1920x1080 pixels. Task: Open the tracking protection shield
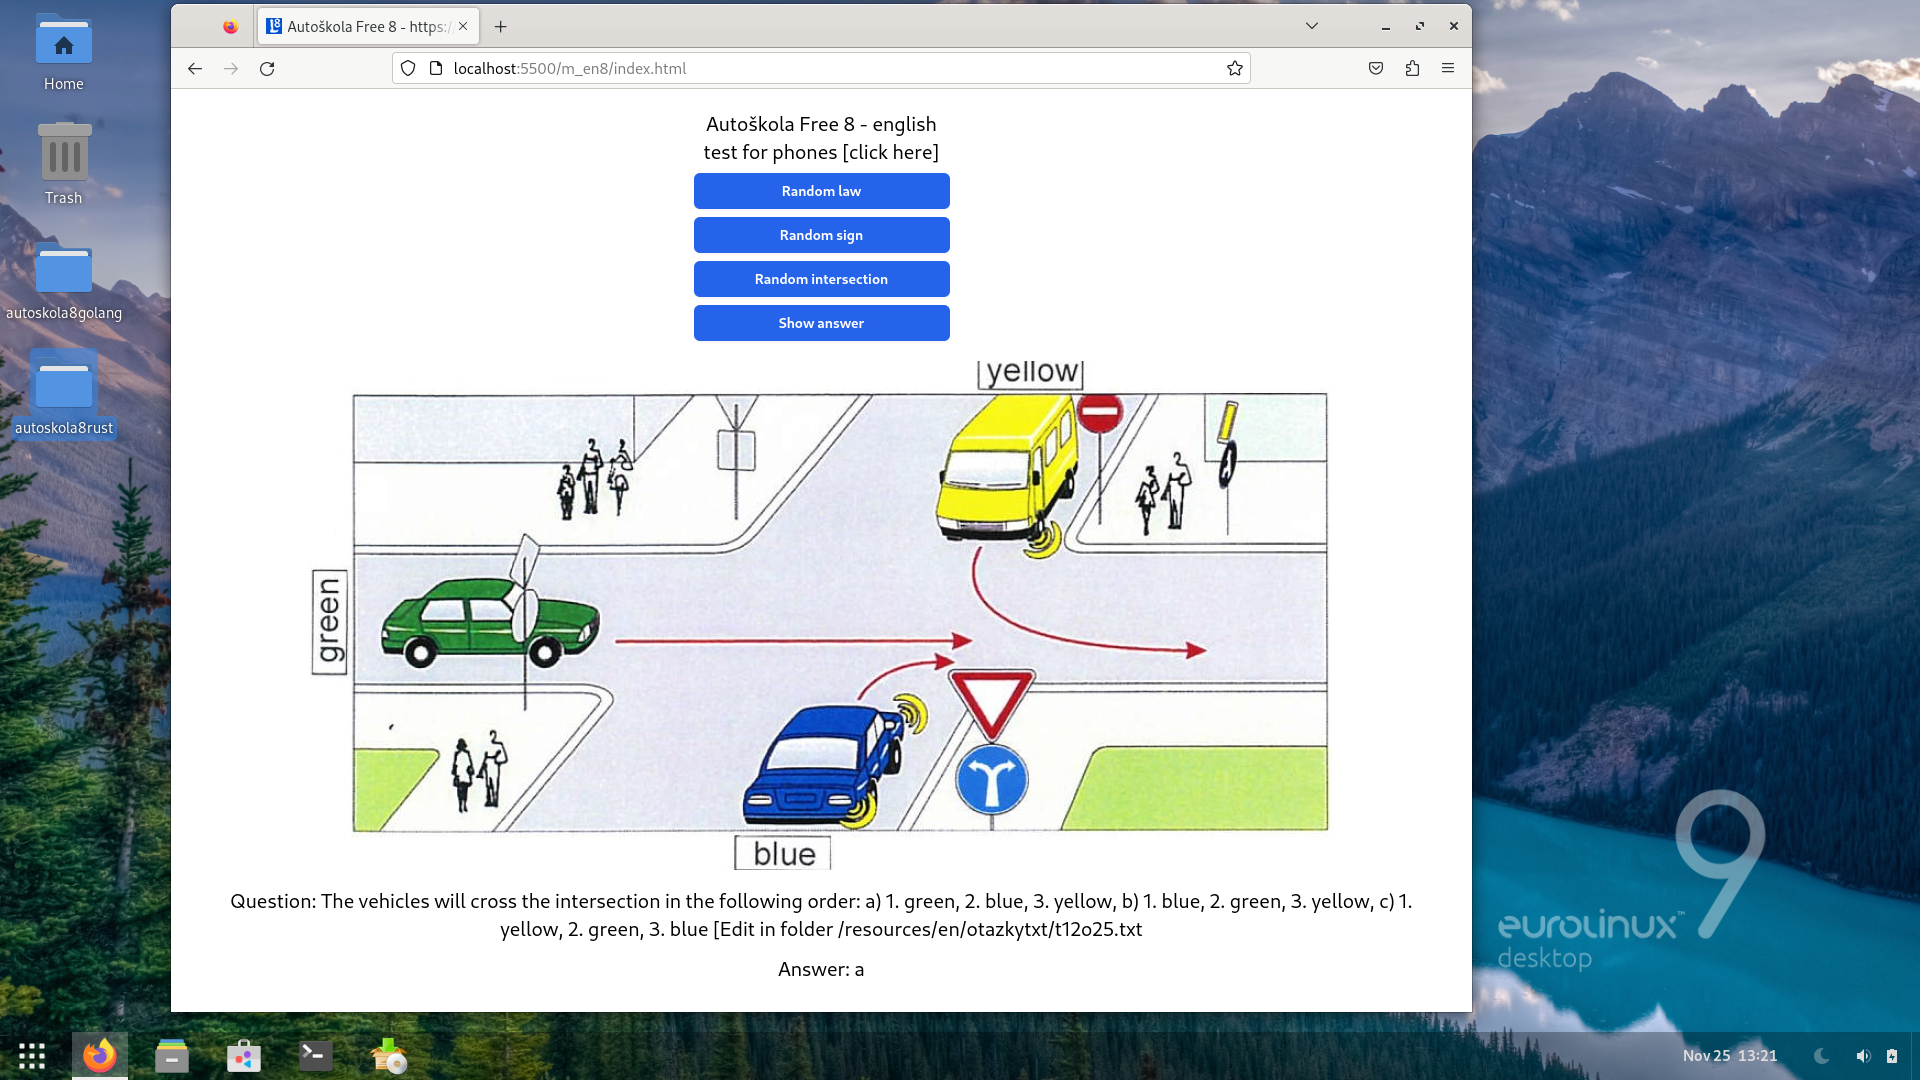[408, 68]
